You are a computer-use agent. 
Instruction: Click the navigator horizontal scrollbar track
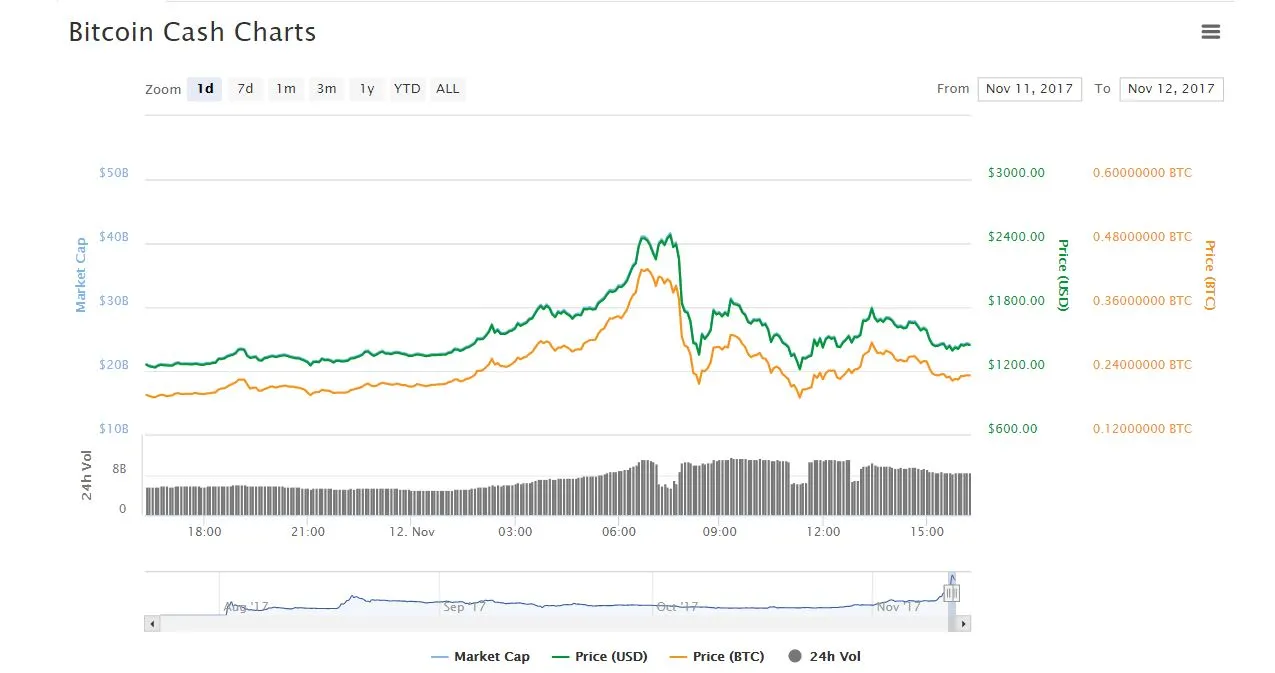[x=553, y=623]
